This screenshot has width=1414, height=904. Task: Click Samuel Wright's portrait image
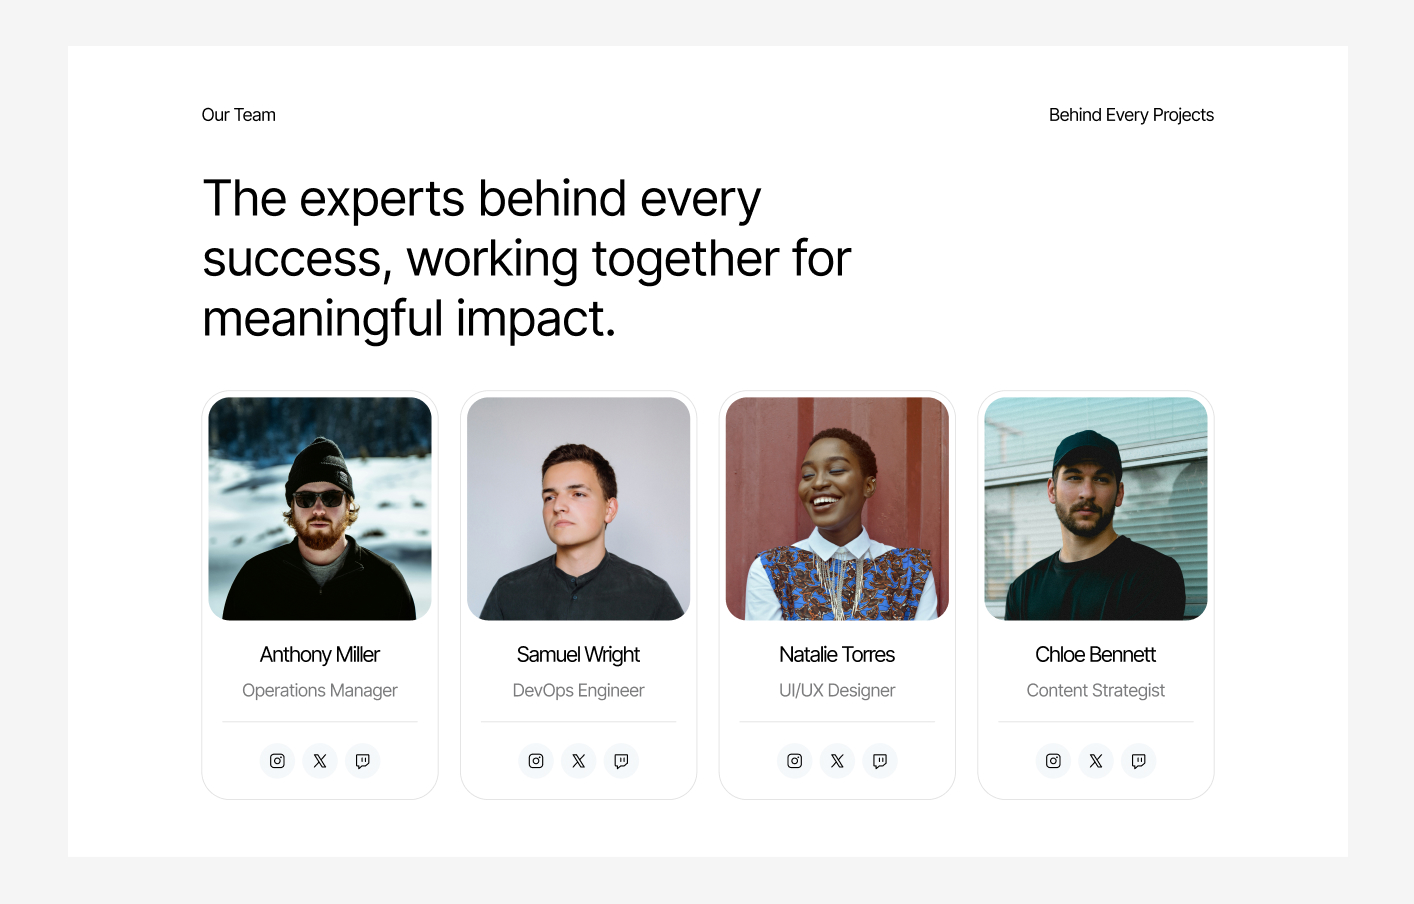coord(578,508)
